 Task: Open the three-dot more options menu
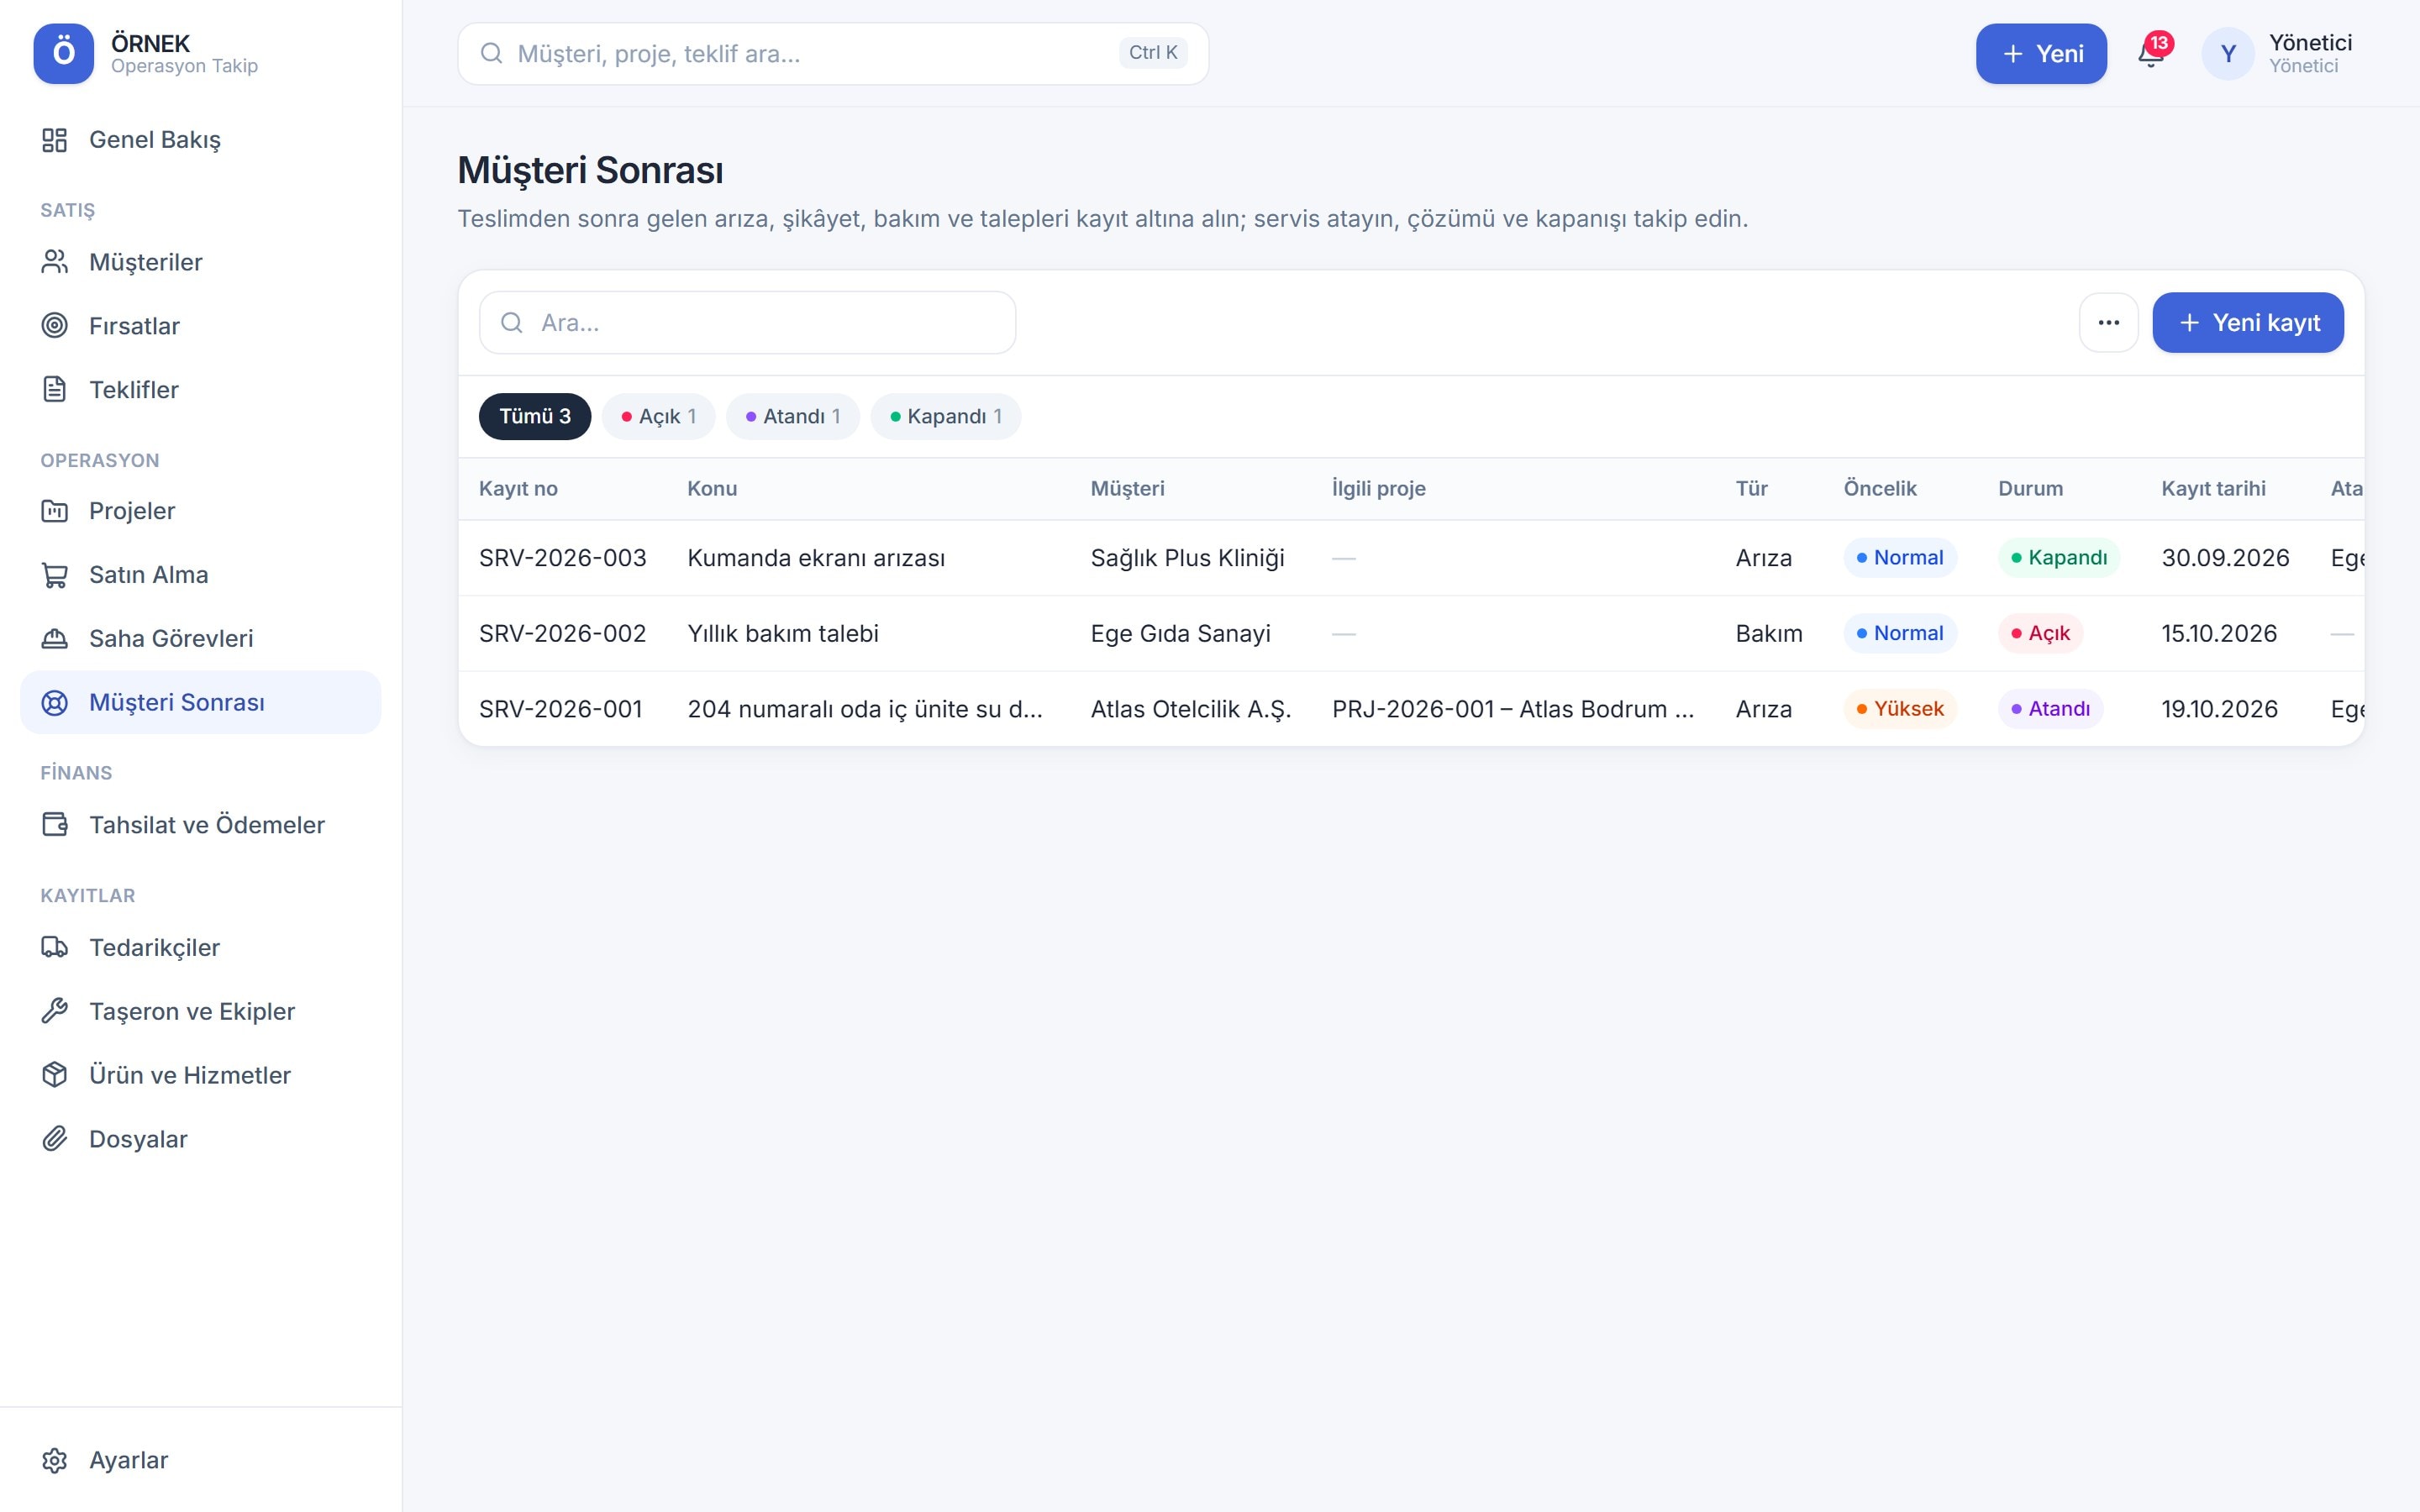(x=2108, y=322)
